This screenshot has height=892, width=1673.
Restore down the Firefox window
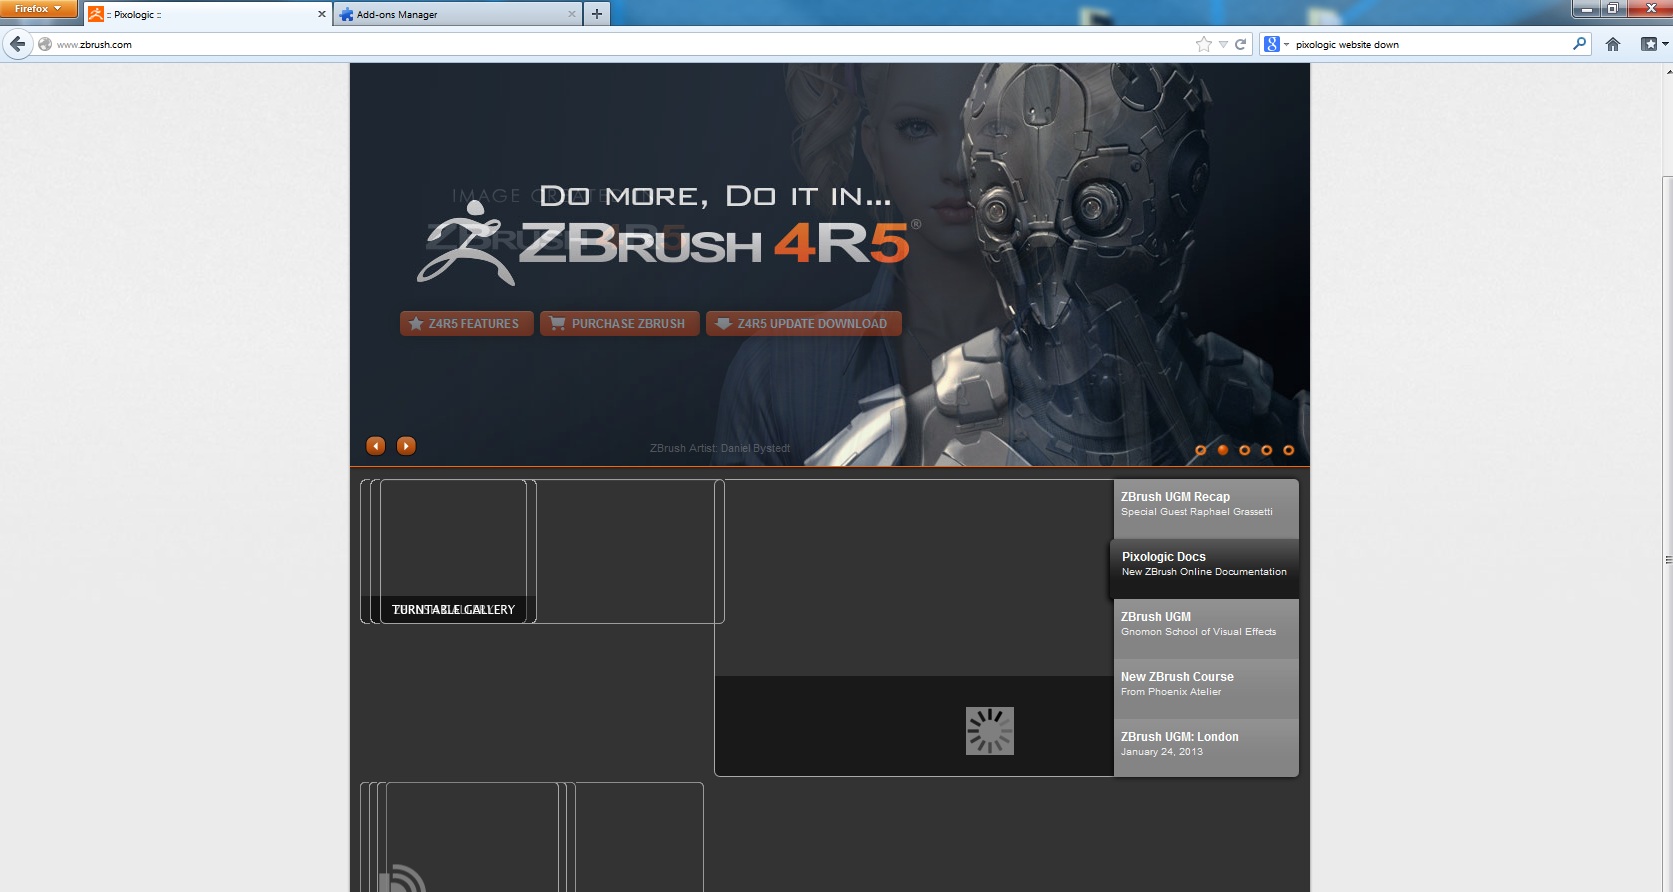tap(1613, 9)
